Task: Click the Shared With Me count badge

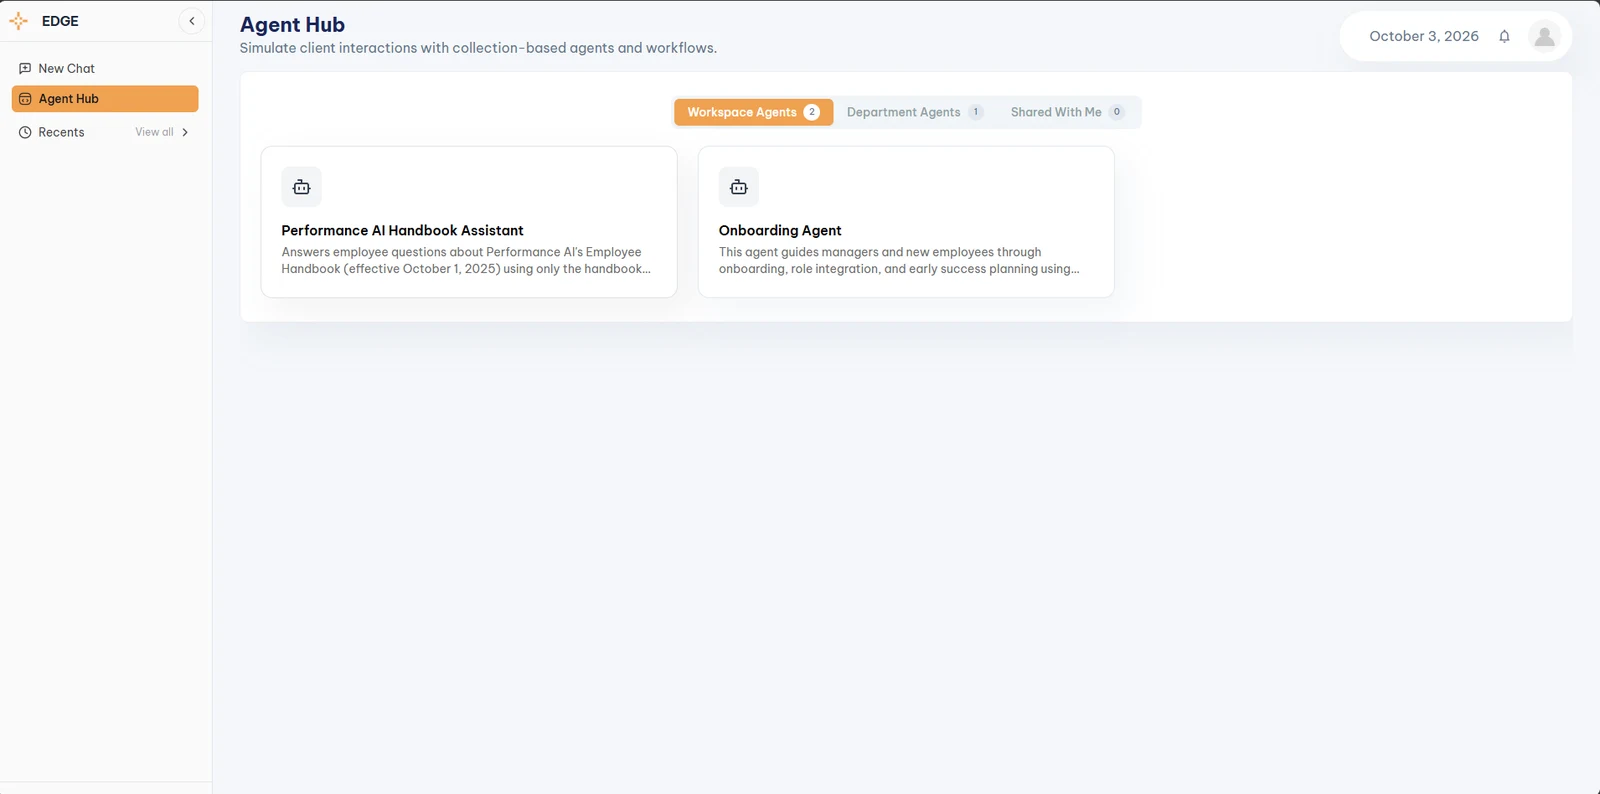Action: click(1116, 112)
